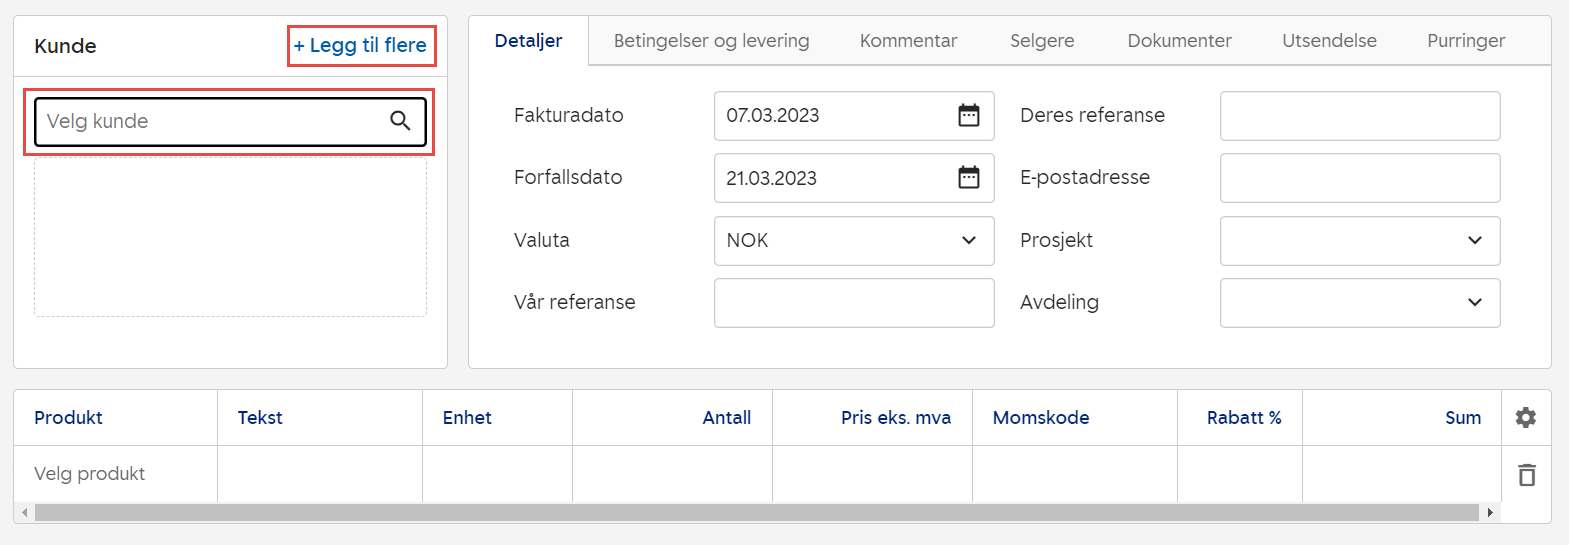The height and width of the screenshot is (545, 1569).
Task: Open the Forfallsdato calendar picker
Action: pyautogui.click(x=968, y=178)
